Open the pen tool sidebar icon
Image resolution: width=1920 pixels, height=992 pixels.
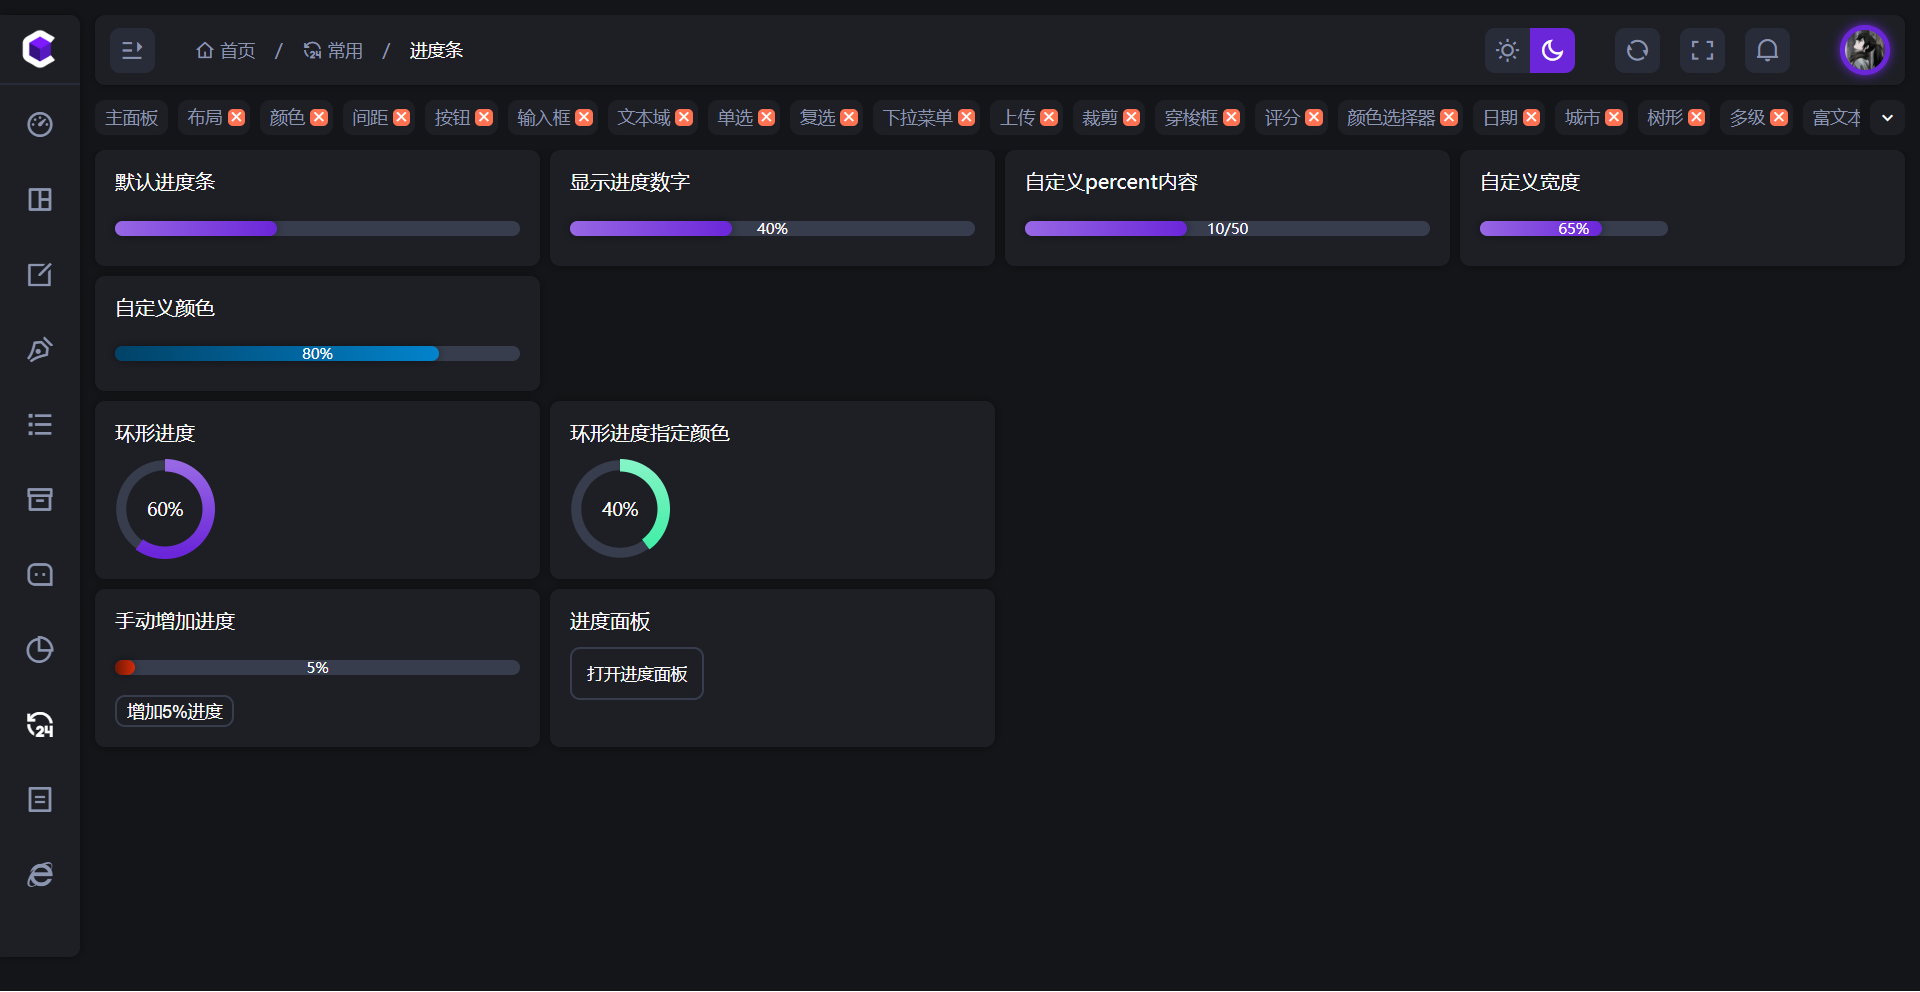40,349
